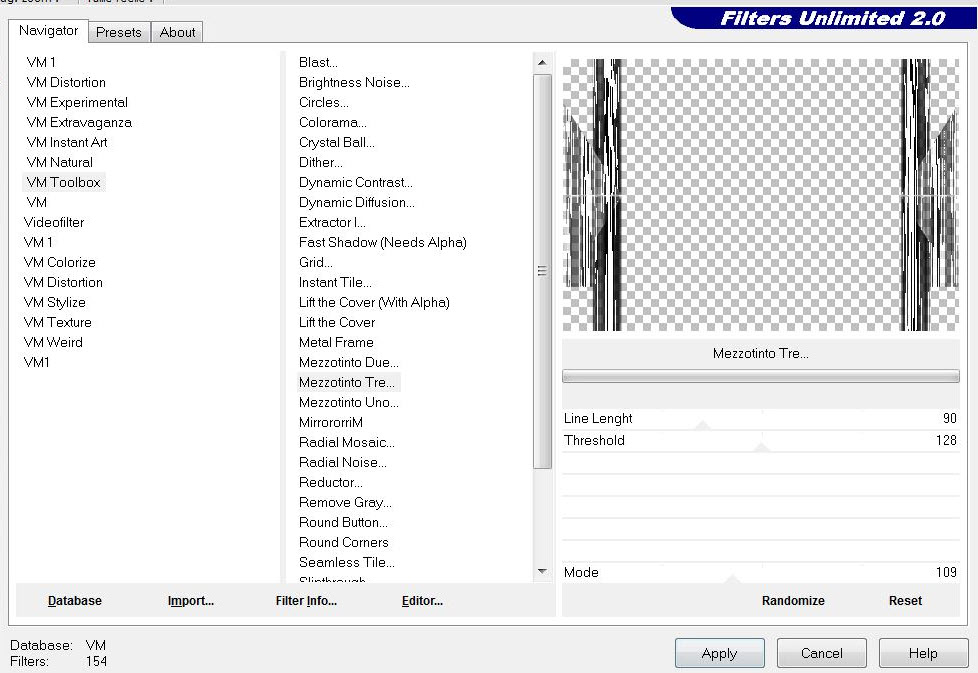Select Fast Shadow (Needs Alpha) filter
This screenshot has height=673, width=978.
(x=382, y=242)
